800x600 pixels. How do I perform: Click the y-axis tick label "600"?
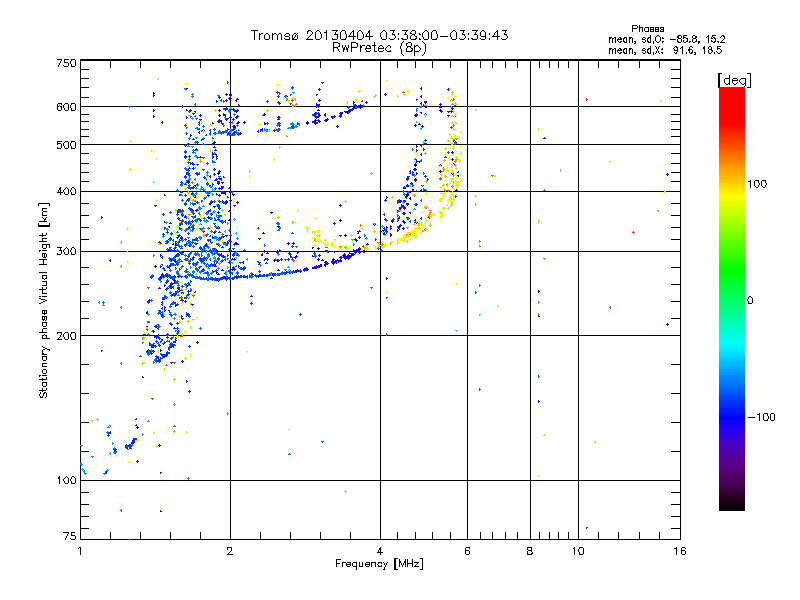[x=66, y=107]
